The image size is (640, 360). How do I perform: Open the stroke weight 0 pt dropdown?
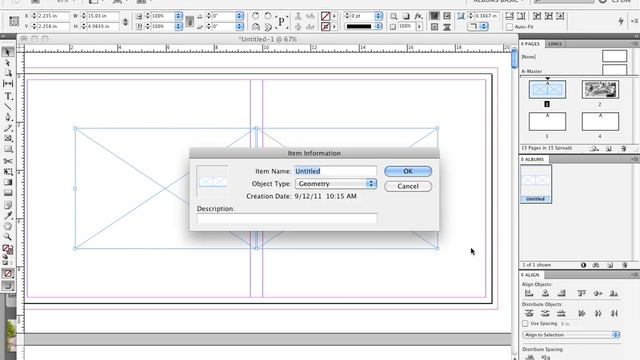coord(379,16)
